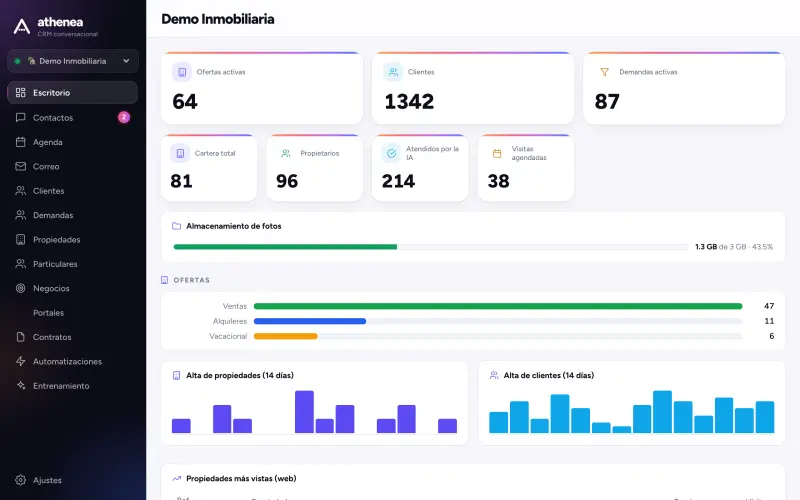Viewport: 800px width, 500px height.
Task: Open the Demandas activas card showing 87
Action: (x=684, y=88)
